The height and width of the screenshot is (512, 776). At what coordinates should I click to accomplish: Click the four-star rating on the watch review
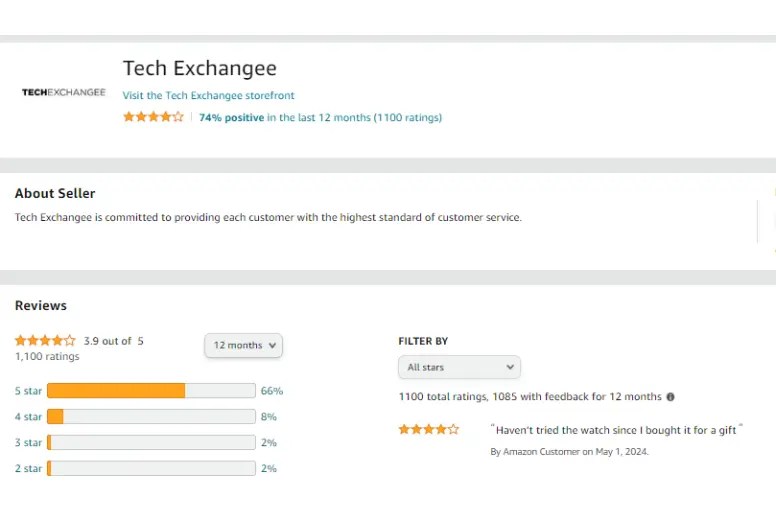[x=428, y=430]
